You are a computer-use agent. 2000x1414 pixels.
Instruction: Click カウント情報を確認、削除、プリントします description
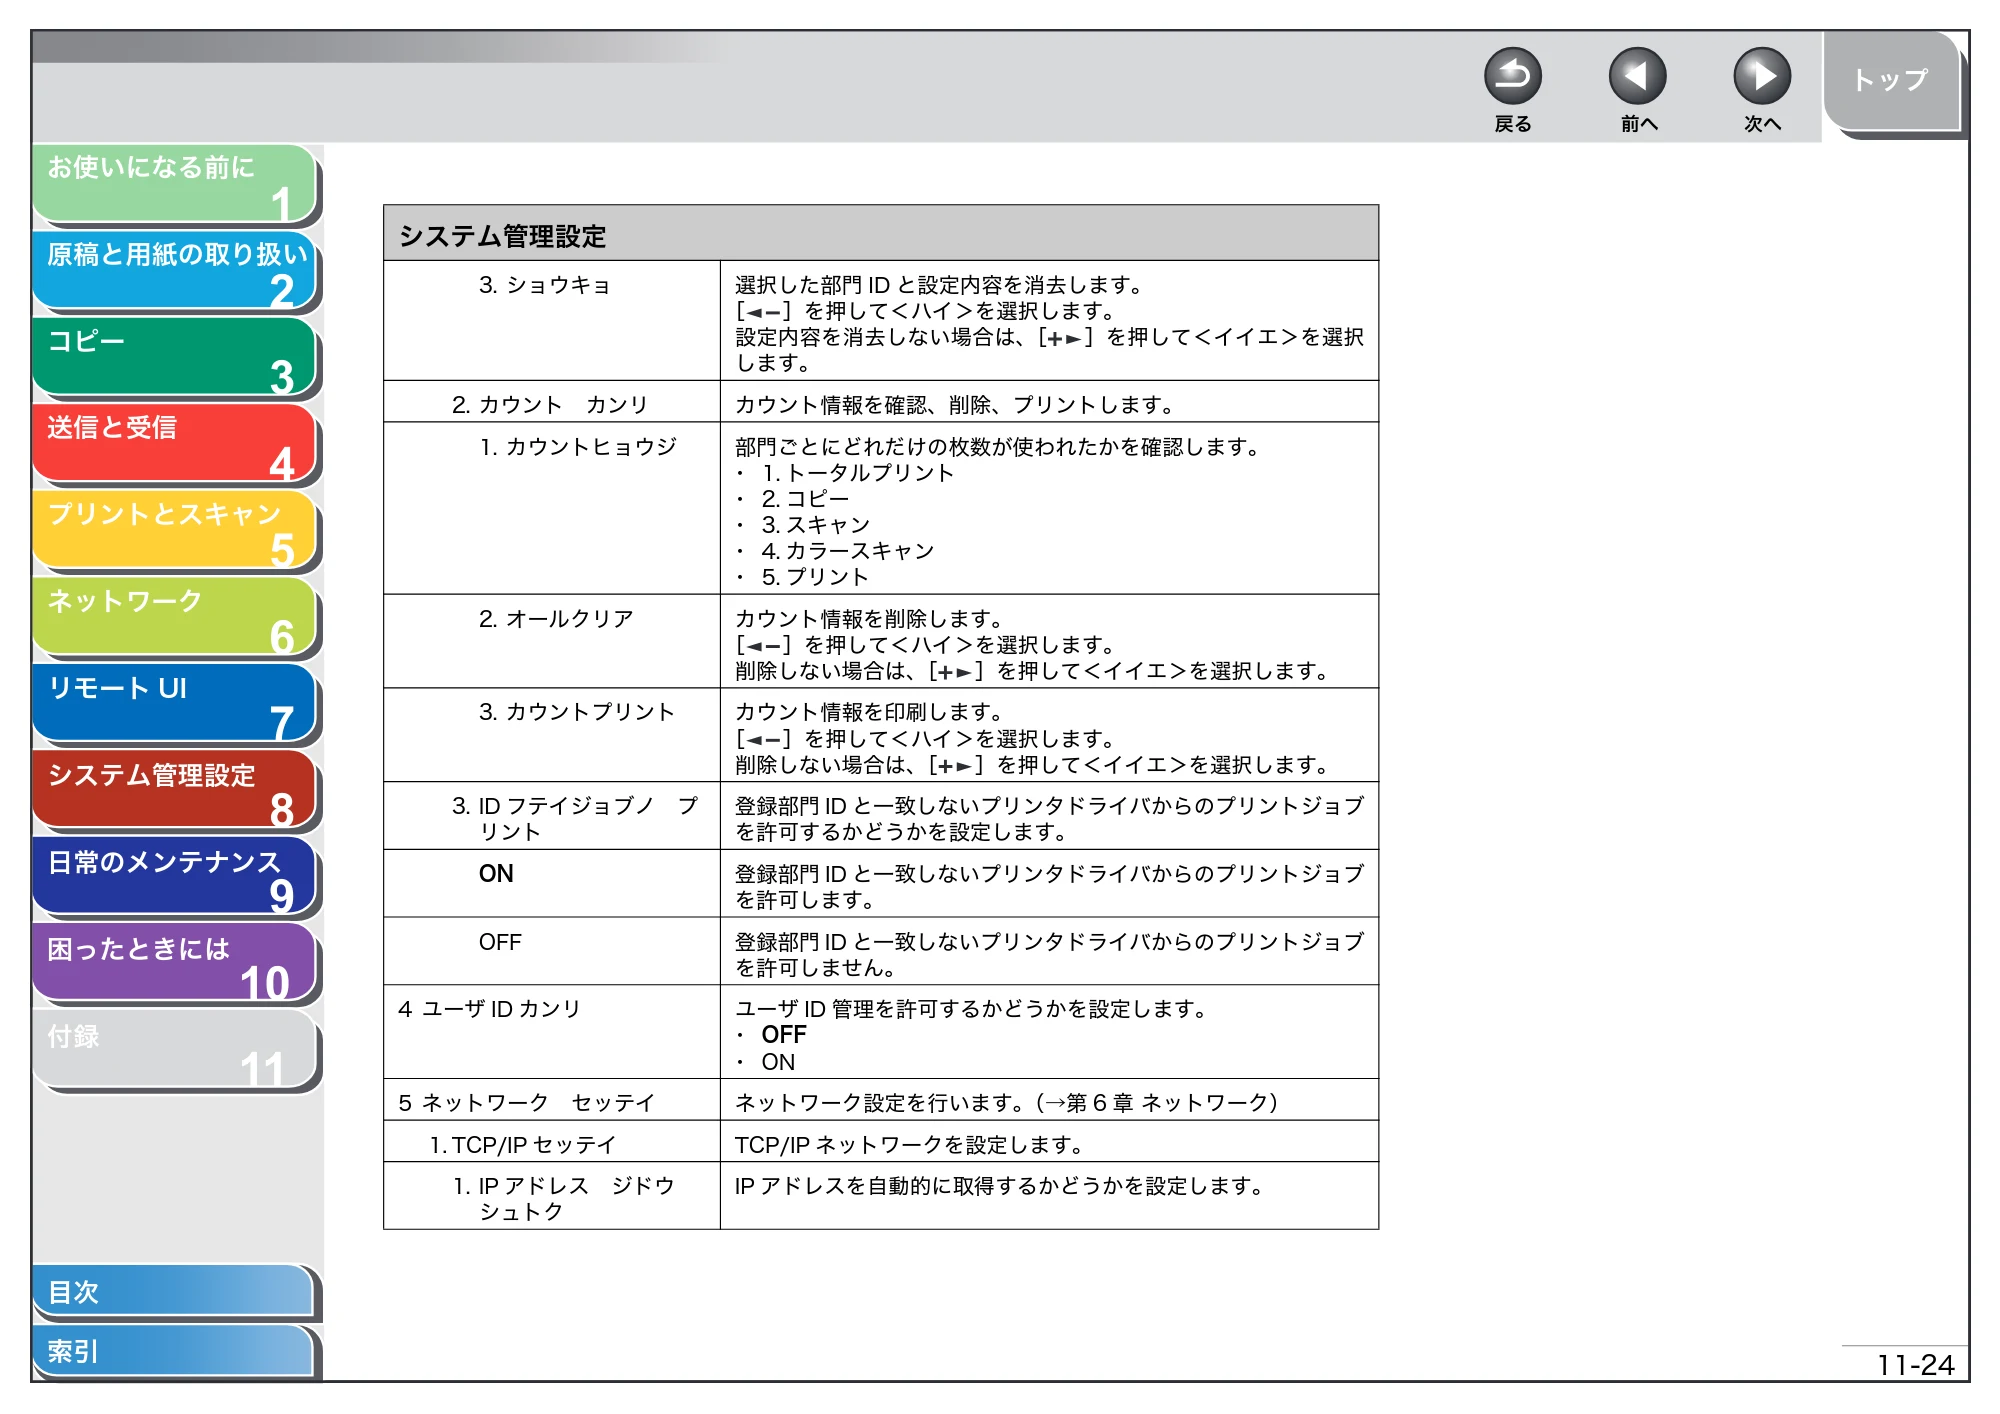pyautogui.click(x=956, y=404)
